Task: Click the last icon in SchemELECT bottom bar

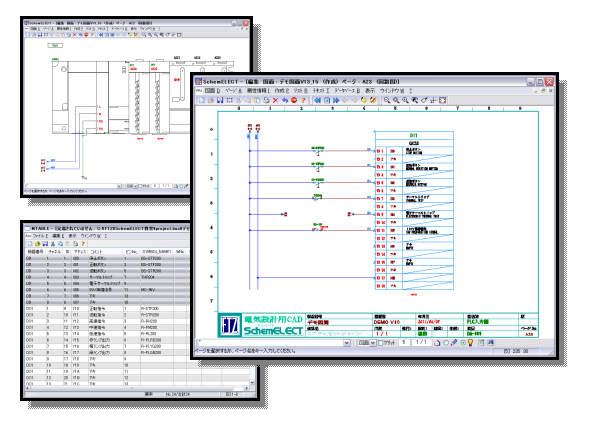Action: (491, 342)
